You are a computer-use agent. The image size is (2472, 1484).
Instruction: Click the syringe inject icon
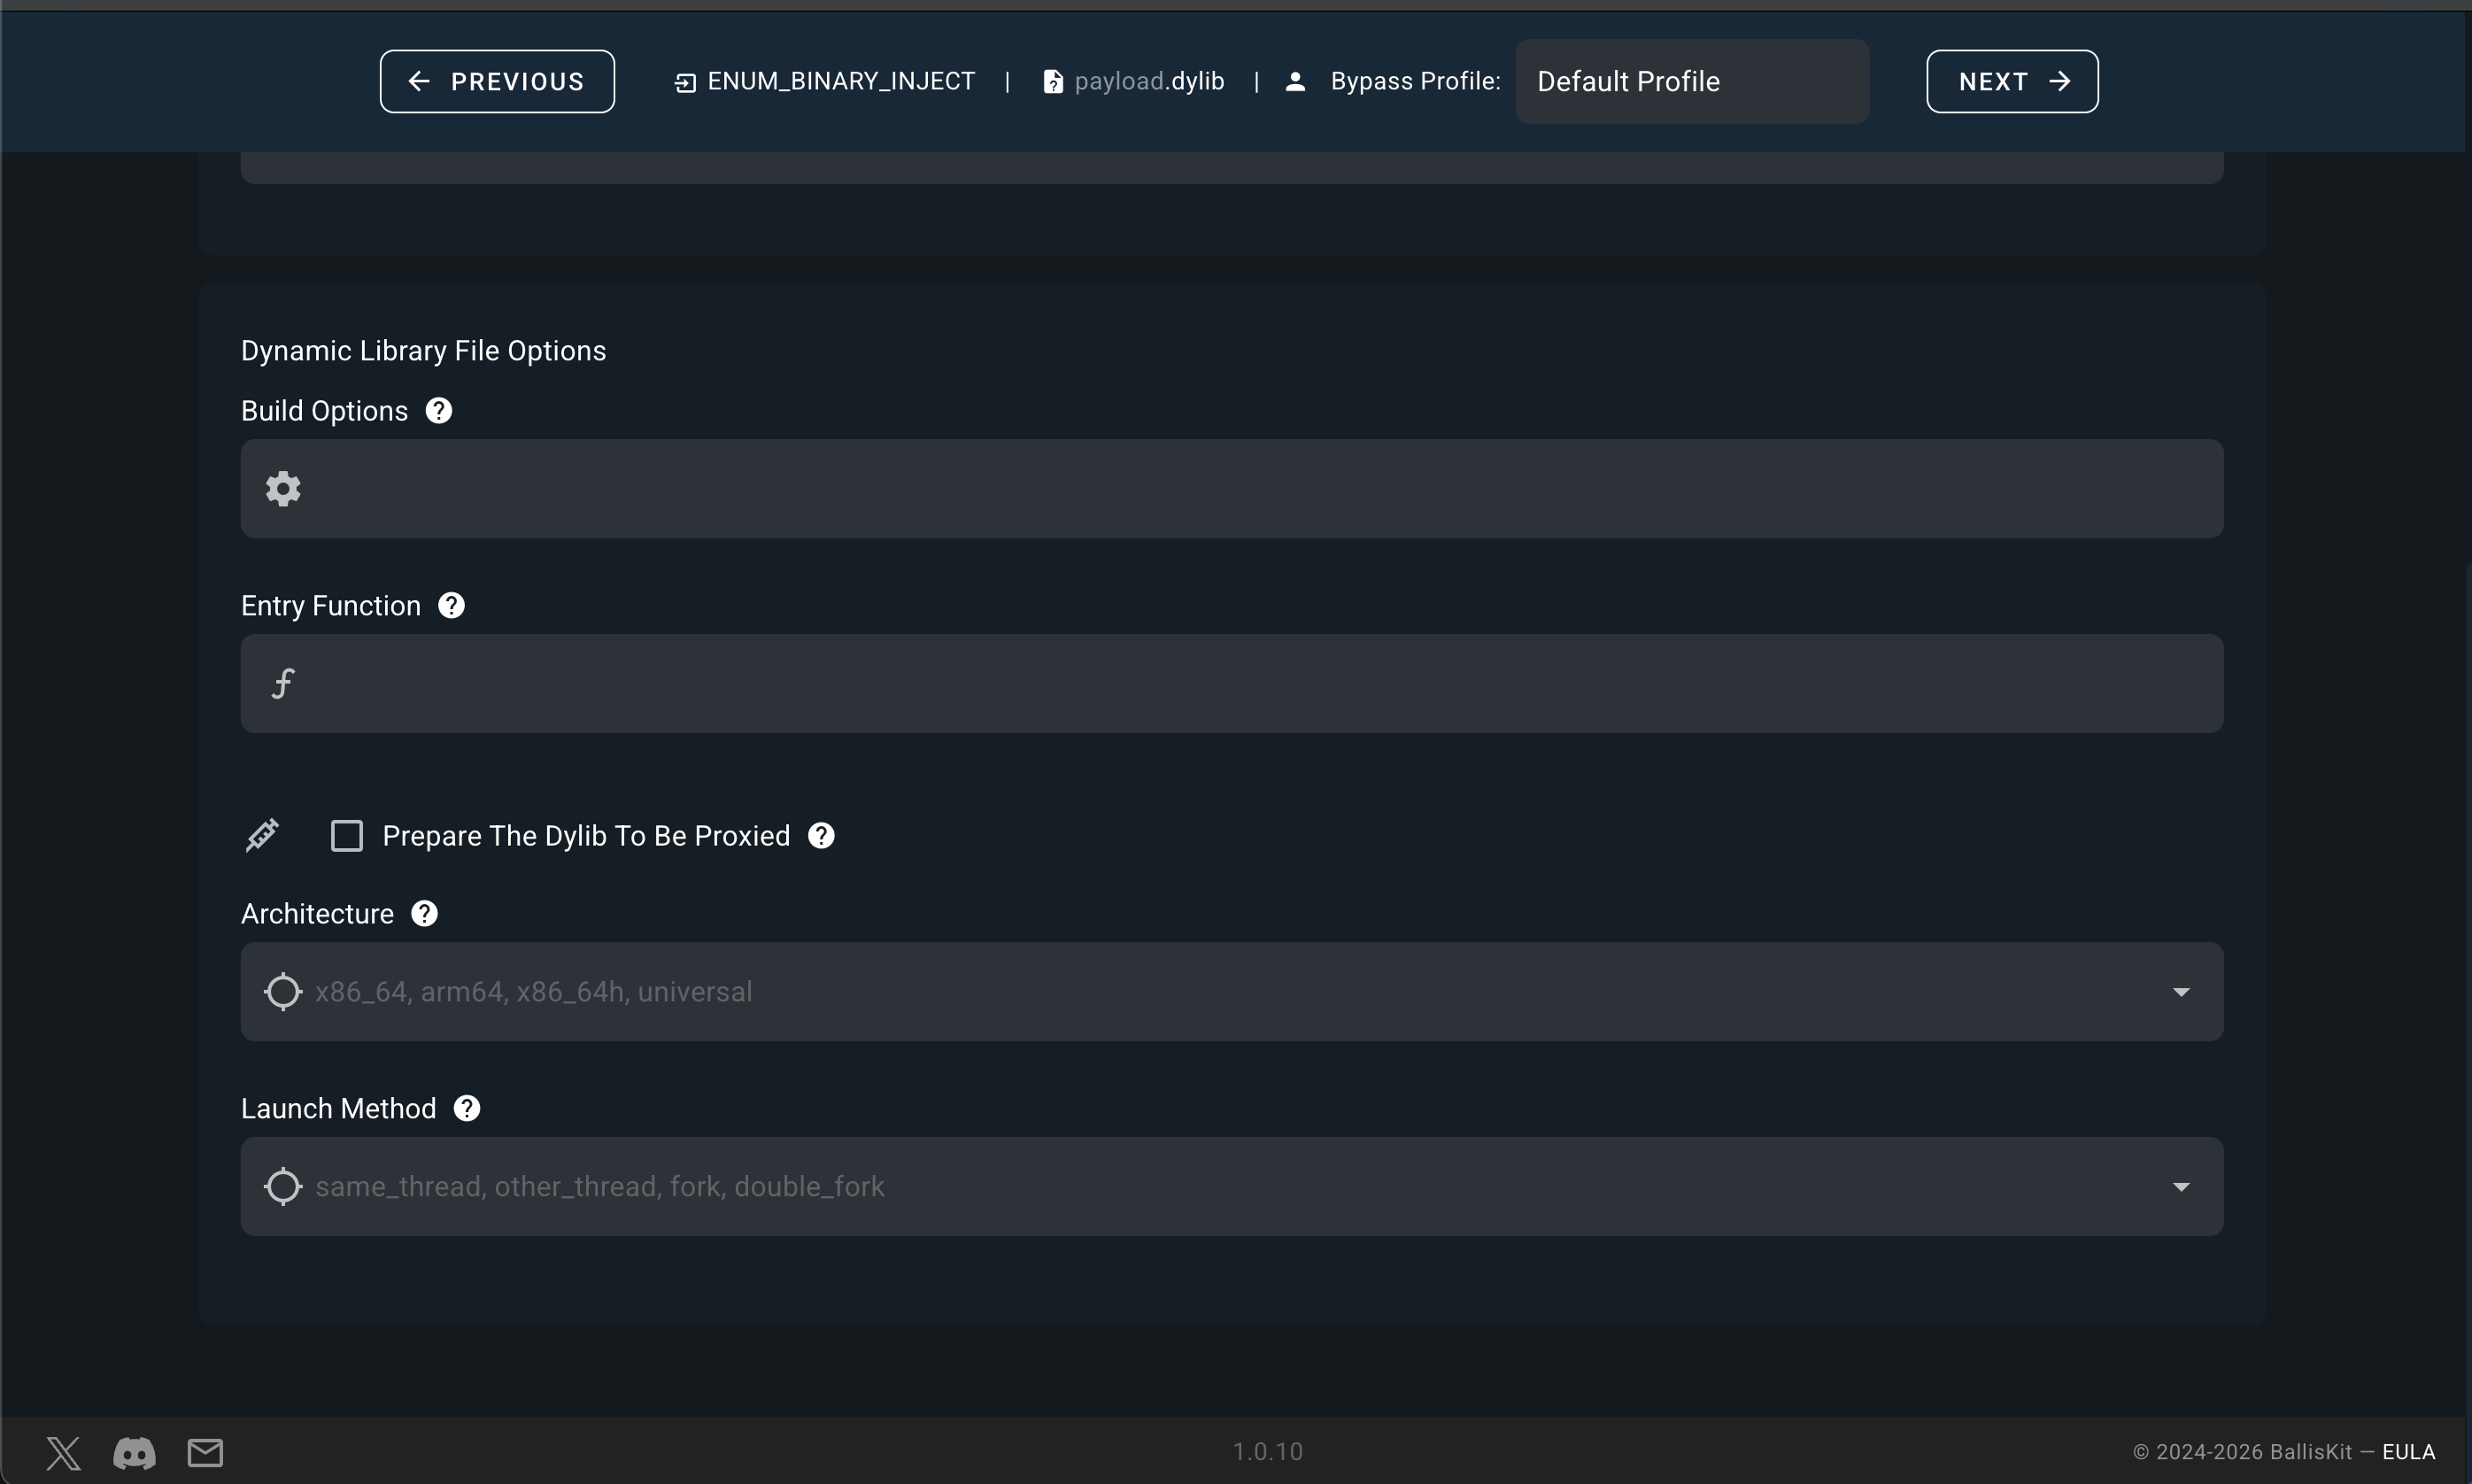[262, 835]
